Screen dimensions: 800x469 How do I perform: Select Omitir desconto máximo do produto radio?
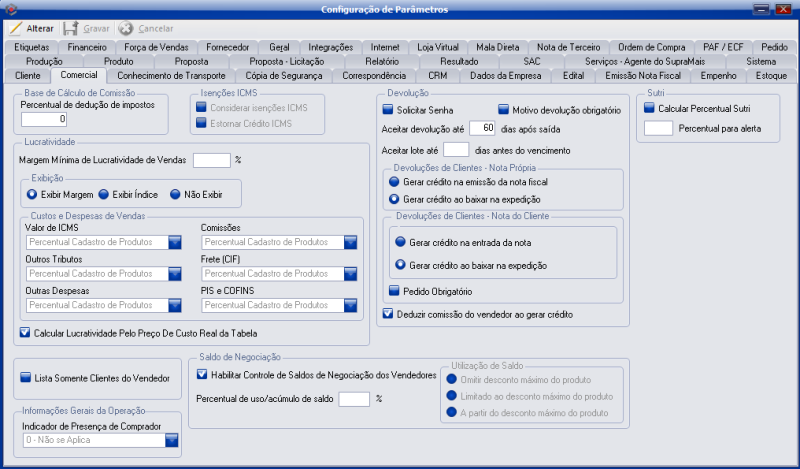click(452, 379)
